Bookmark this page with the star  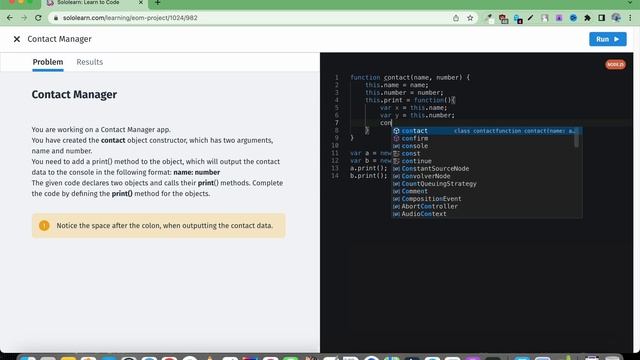coord(470,18)
